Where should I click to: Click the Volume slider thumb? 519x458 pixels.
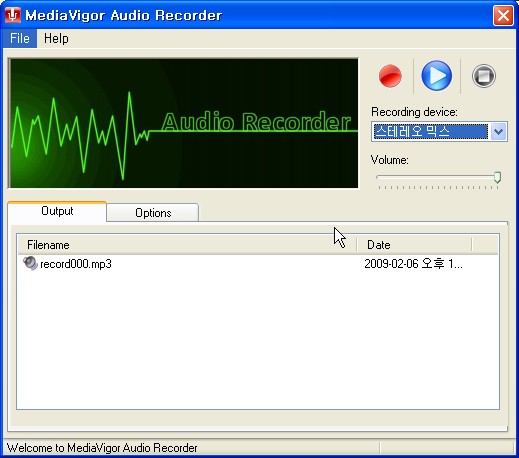pos(497,177)
